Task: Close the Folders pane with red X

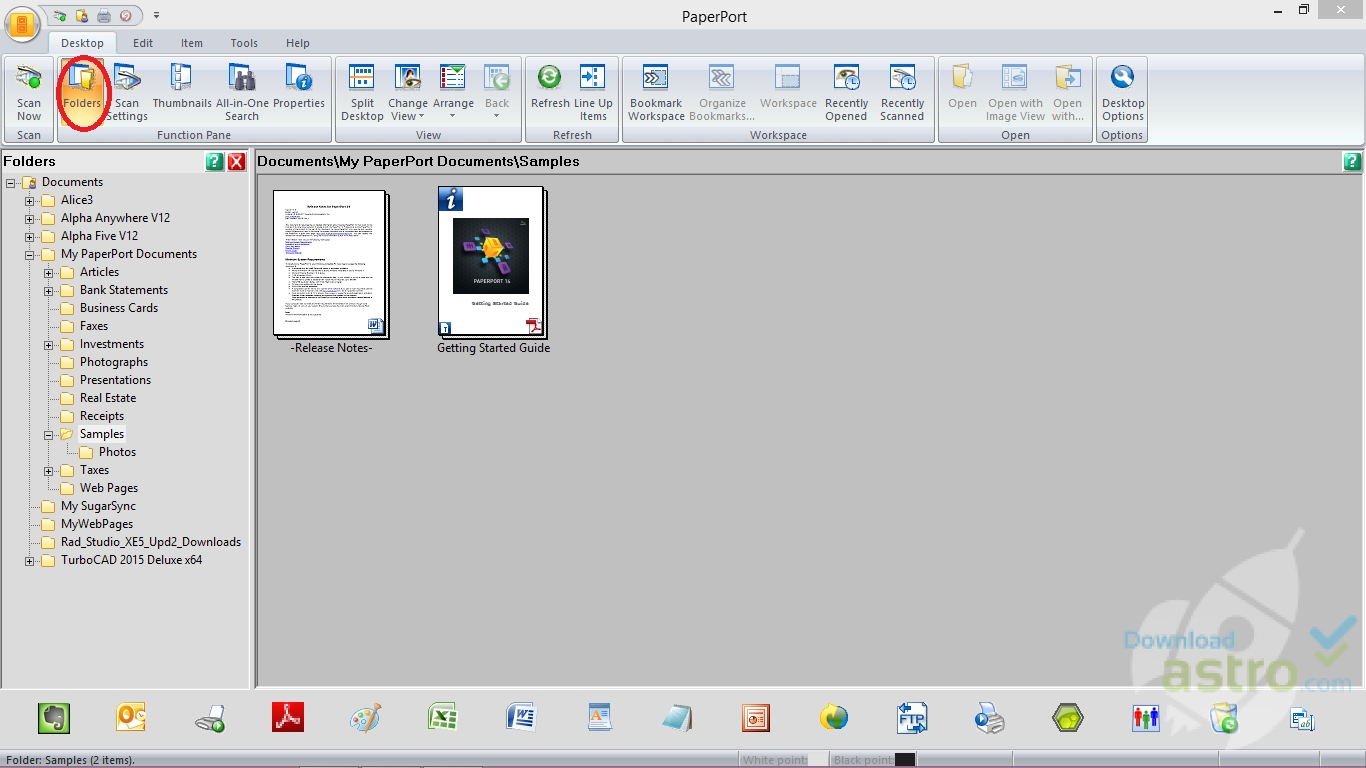Action: point(236,161)
